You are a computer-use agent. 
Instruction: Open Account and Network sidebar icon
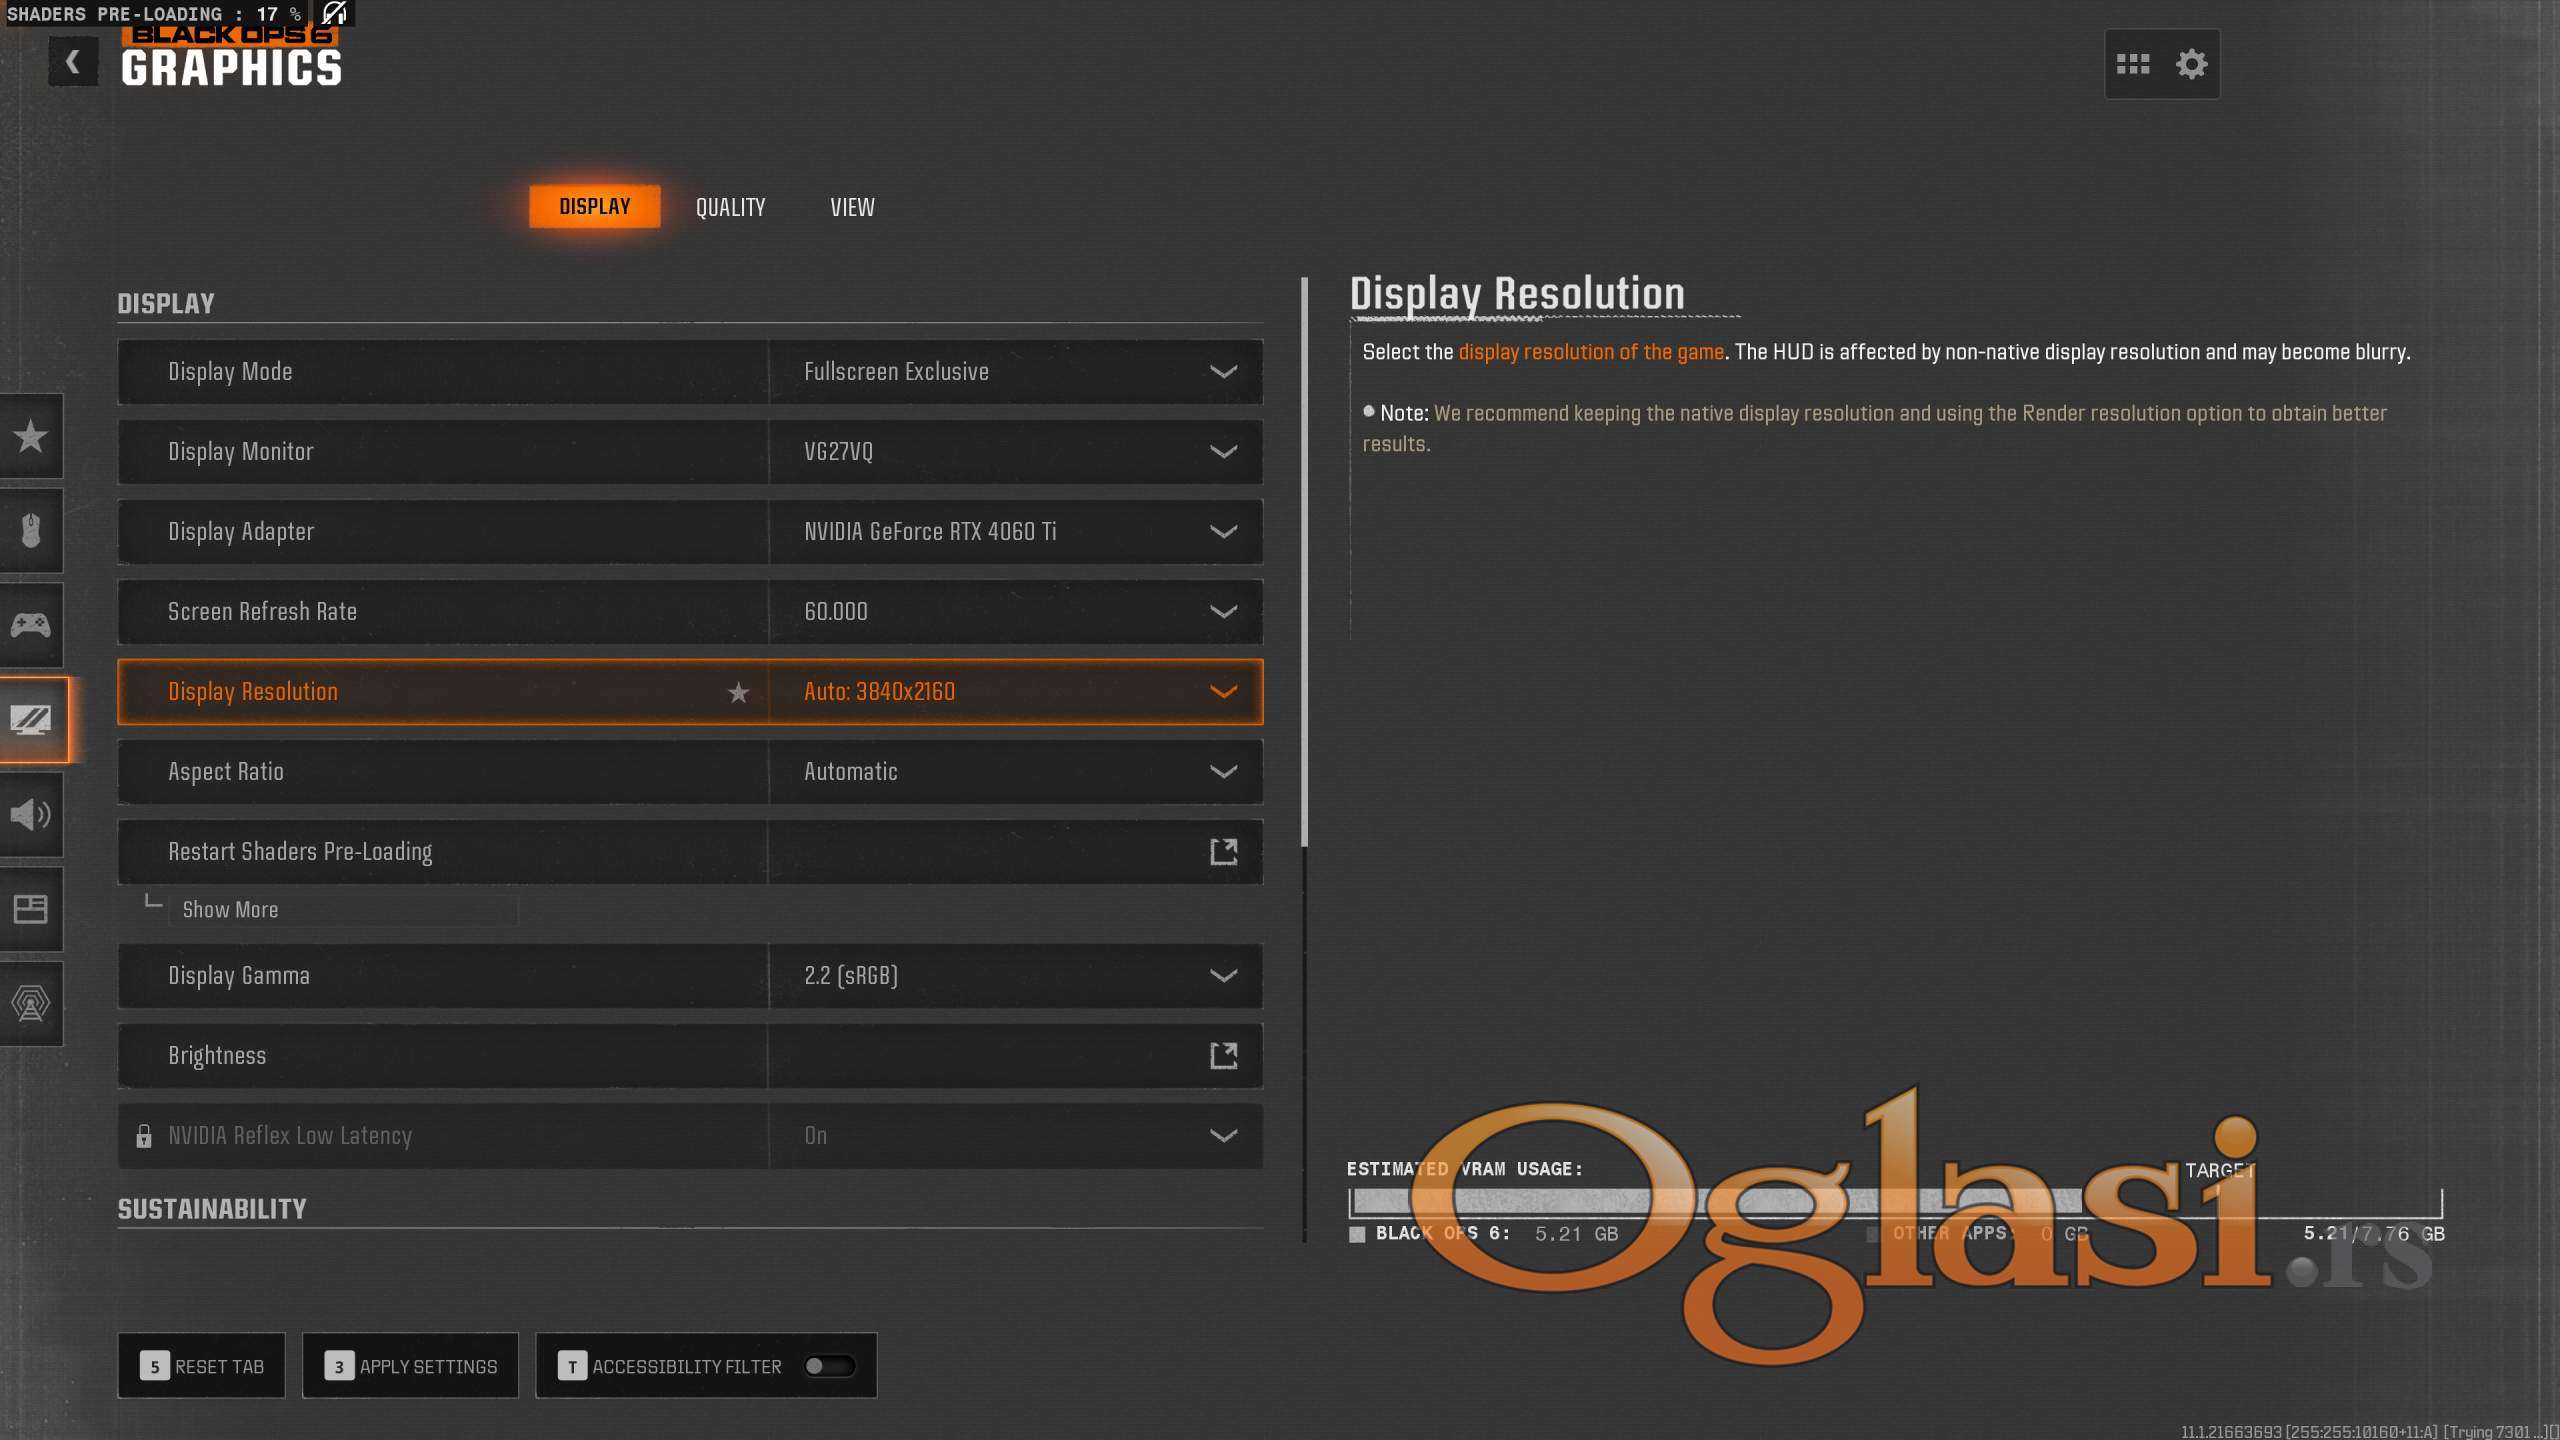tap(31, 1003)
